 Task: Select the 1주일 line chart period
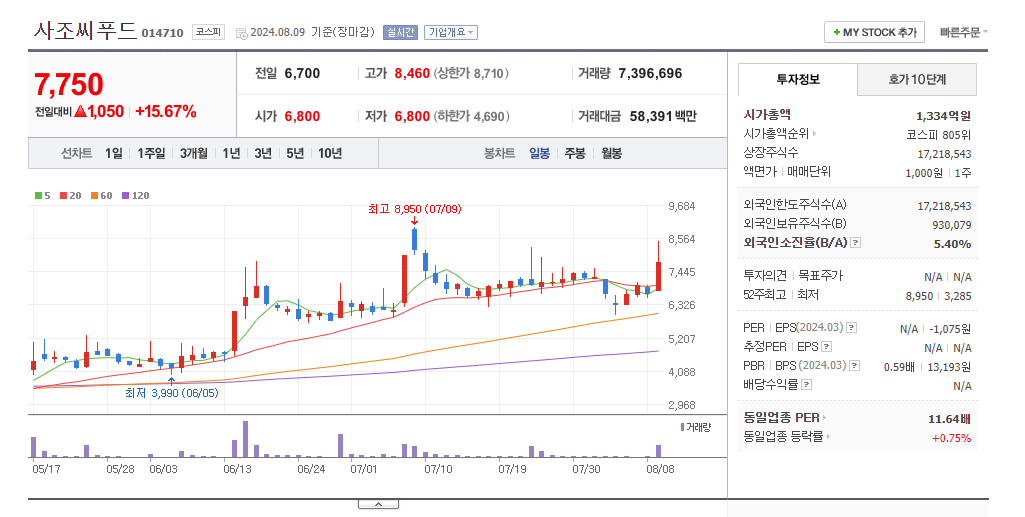(x=151, y=153)
